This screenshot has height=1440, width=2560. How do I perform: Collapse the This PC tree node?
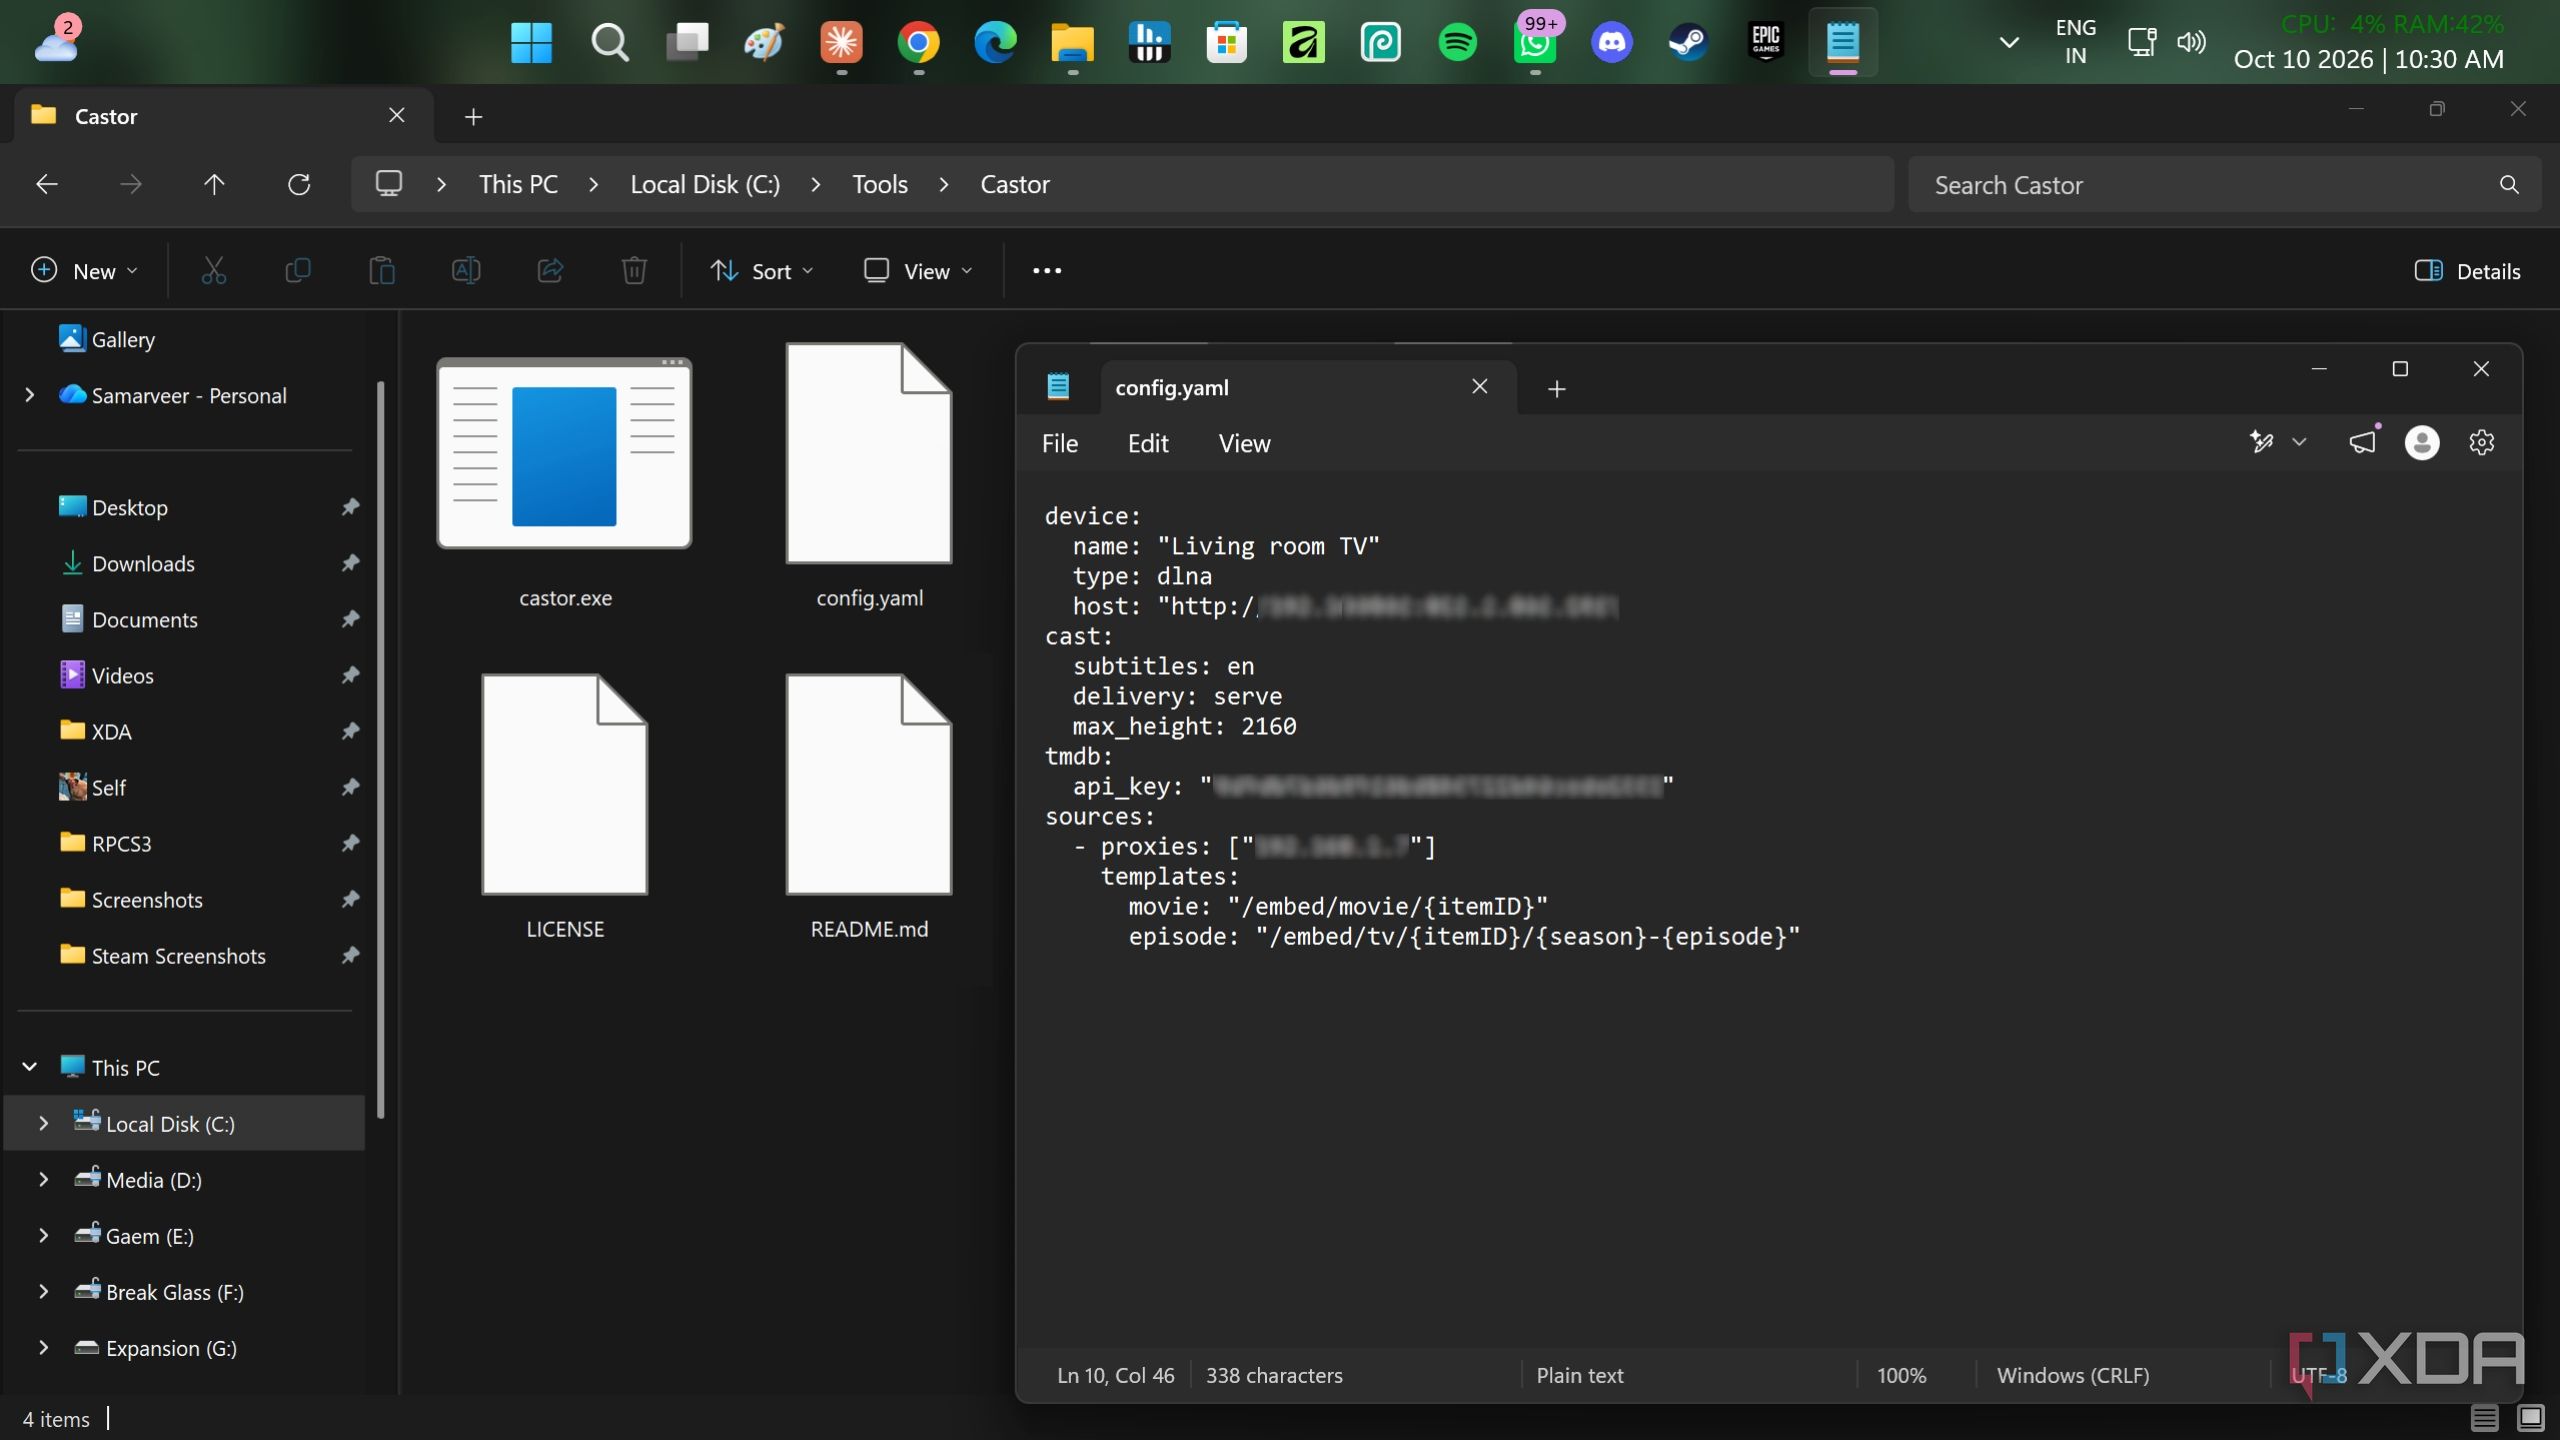point(30,1067)
